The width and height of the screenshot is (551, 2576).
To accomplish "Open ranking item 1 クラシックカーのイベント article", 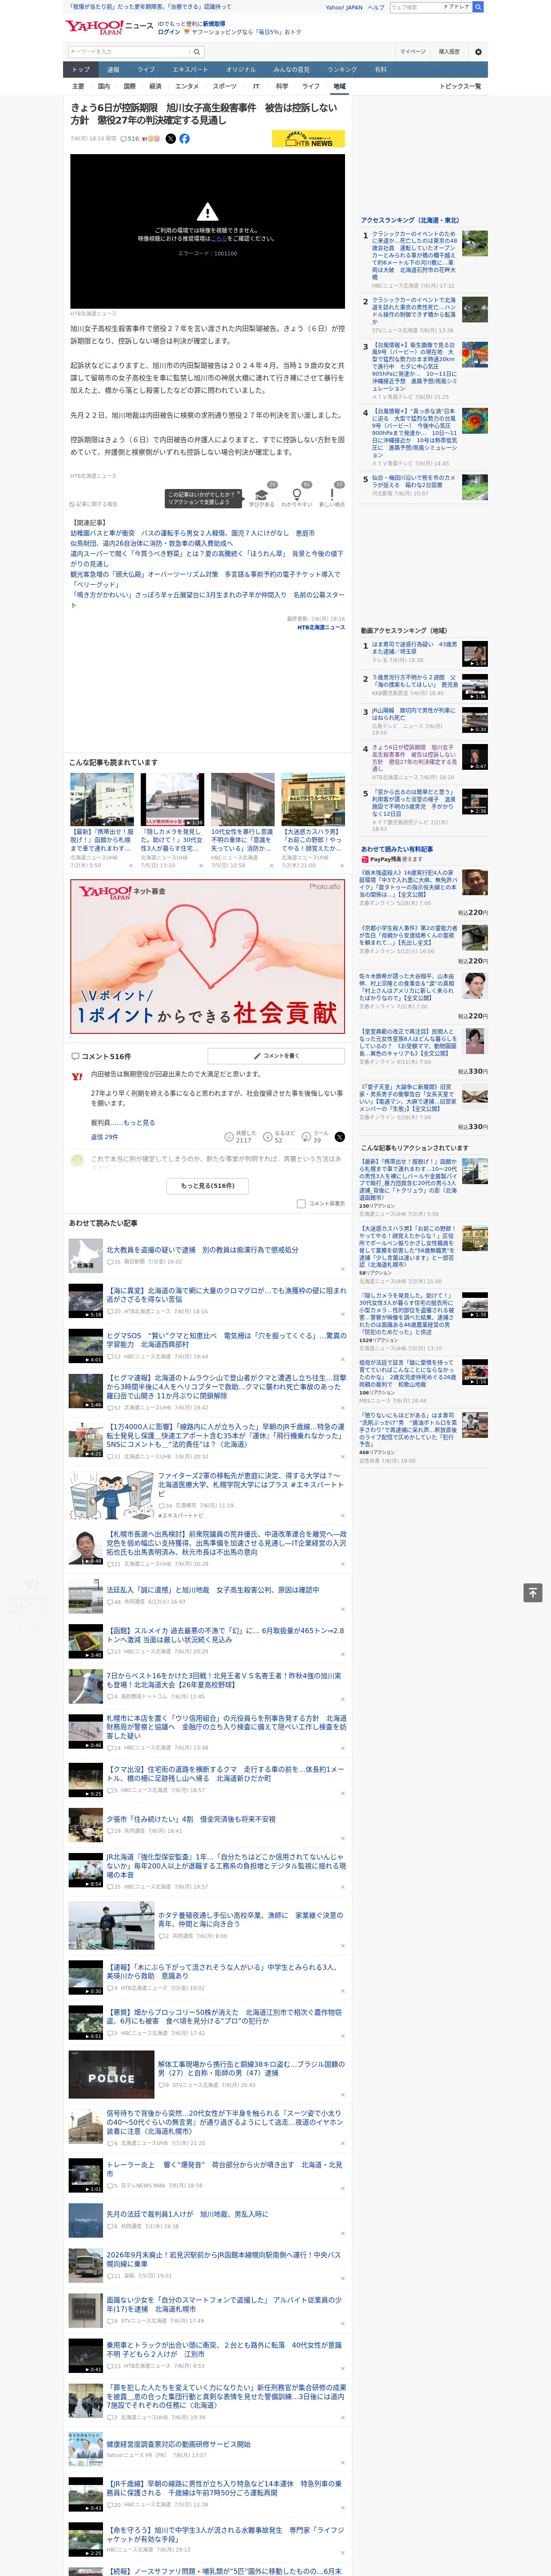I will coord(414,255).
